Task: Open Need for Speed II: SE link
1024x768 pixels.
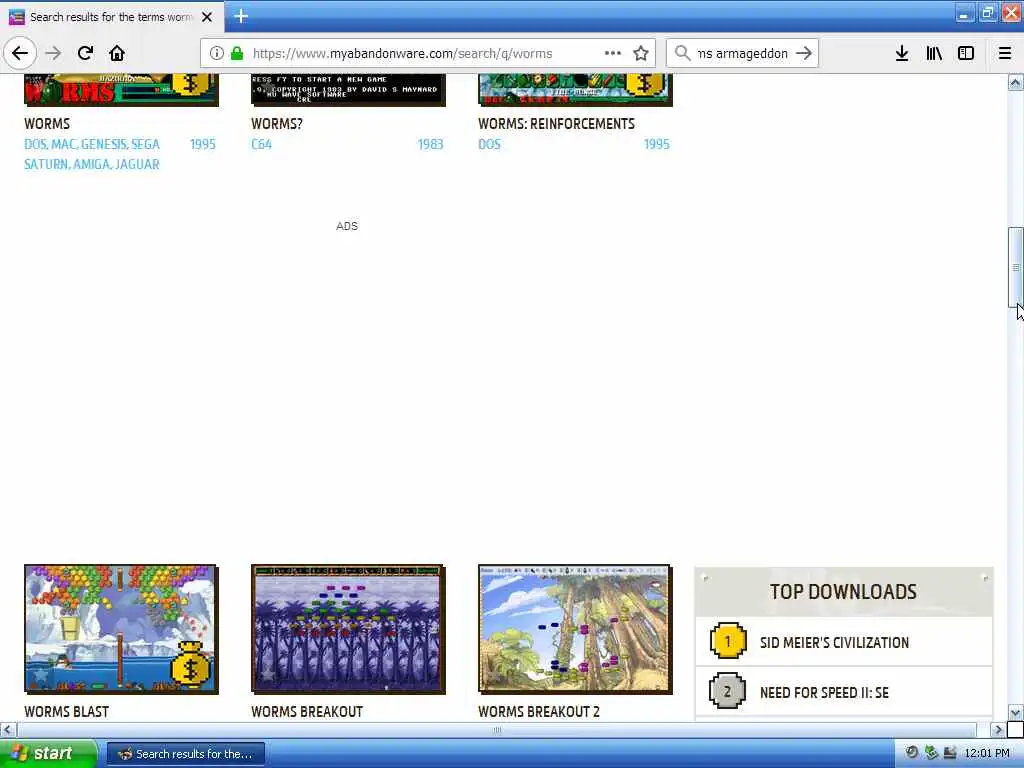Action: [824, 692]
